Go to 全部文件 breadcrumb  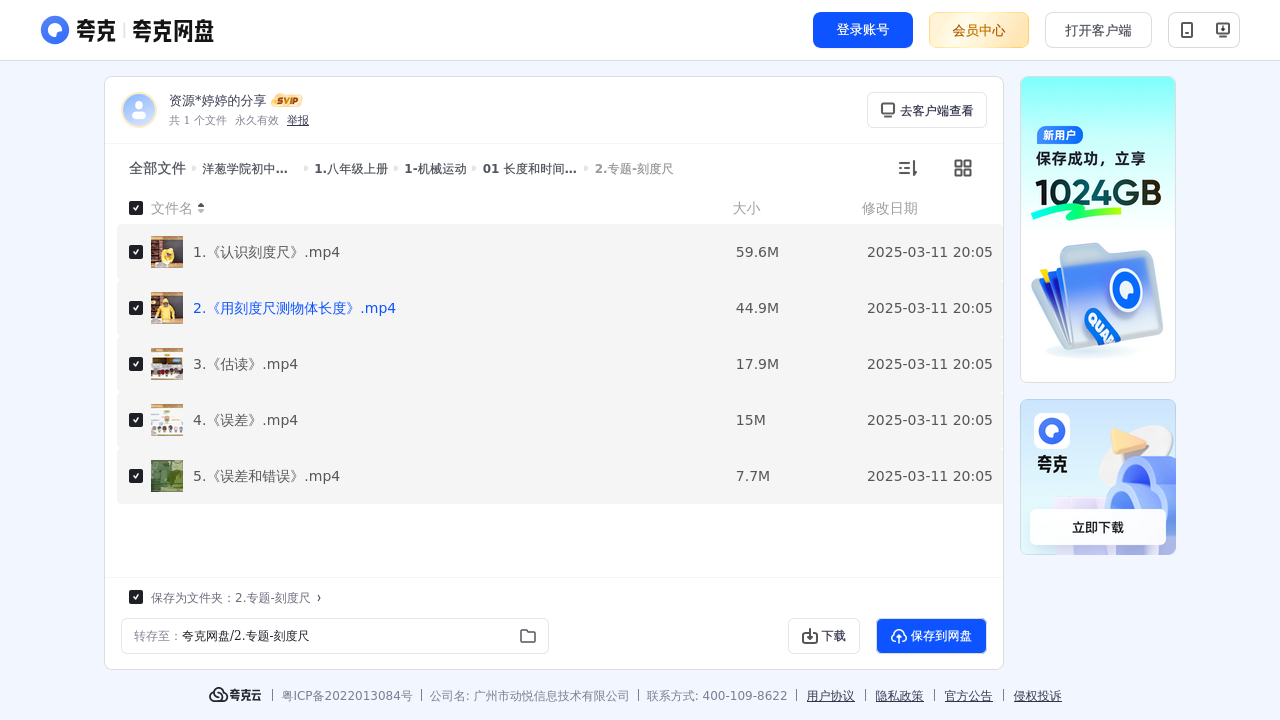[157, 168]
